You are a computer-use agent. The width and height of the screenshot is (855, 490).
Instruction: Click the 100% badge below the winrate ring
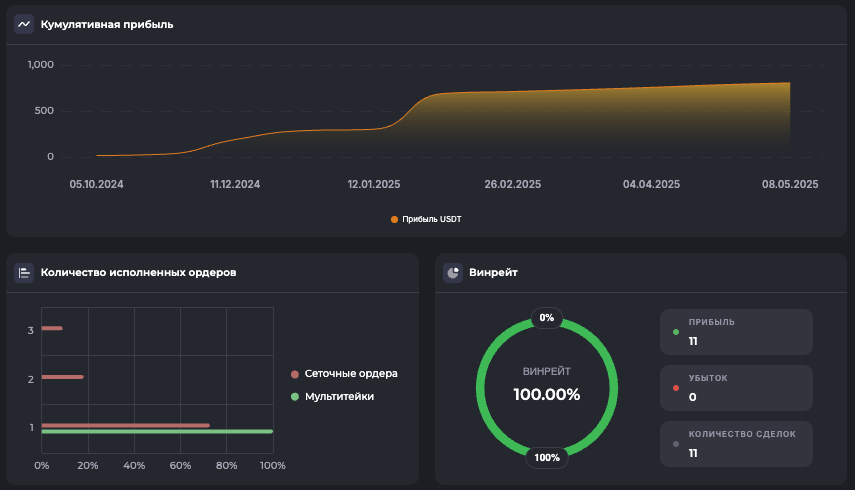(x=546, y=458)
